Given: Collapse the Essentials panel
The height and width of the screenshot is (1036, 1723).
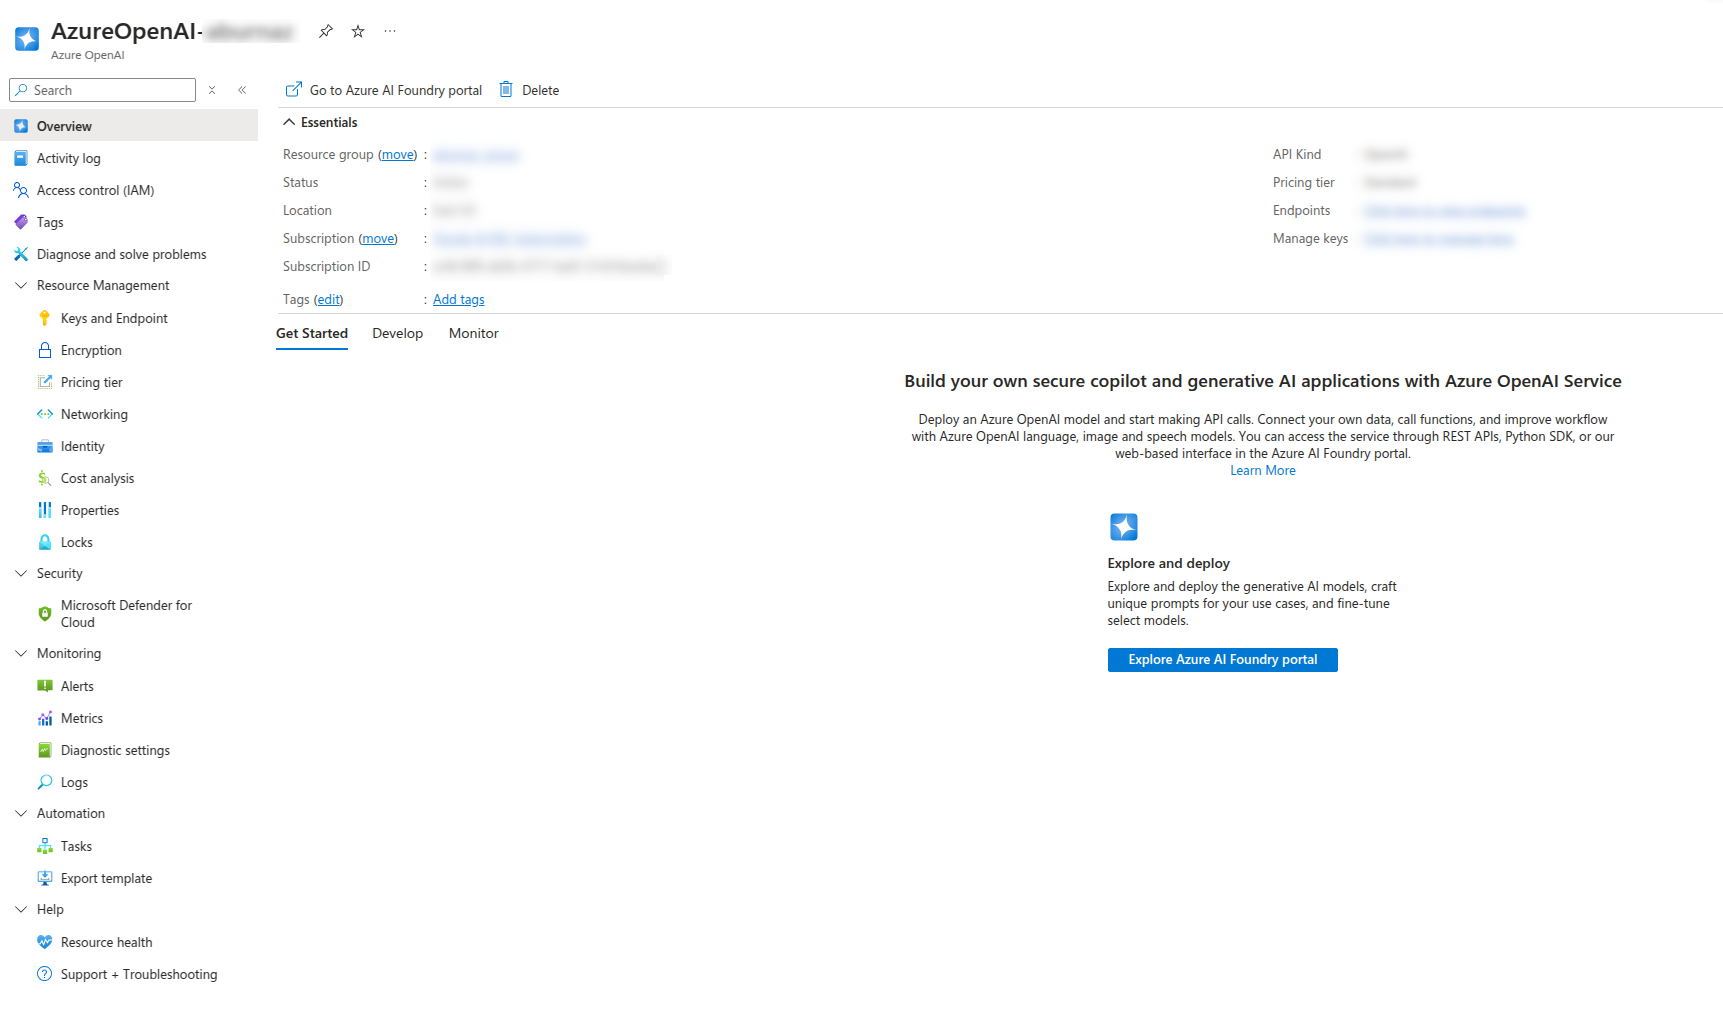Looking at the screenshot, I should tap(289, 122).
